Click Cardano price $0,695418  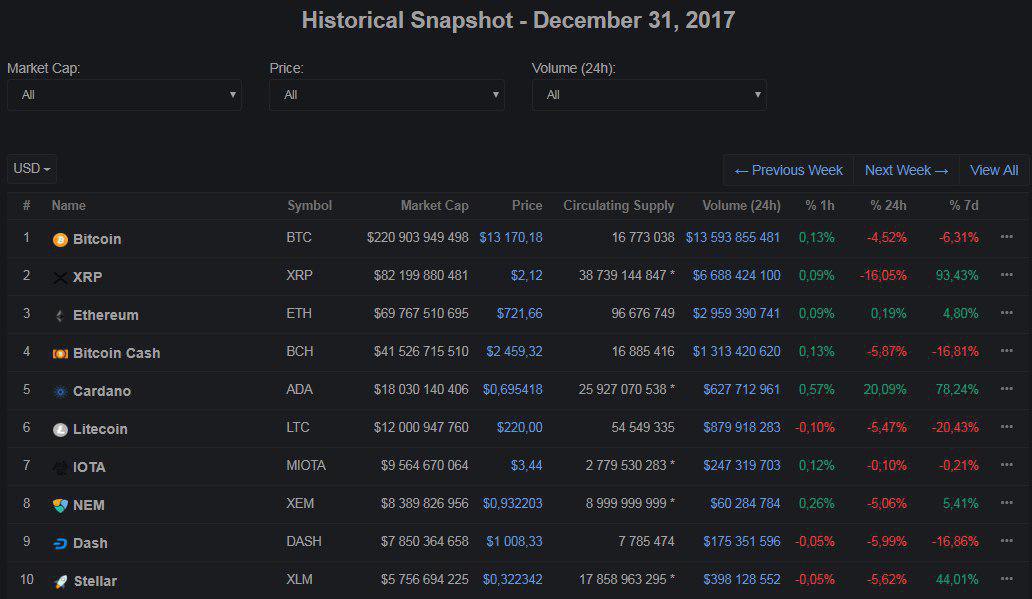pyautogui.click(x=513, y=389)
